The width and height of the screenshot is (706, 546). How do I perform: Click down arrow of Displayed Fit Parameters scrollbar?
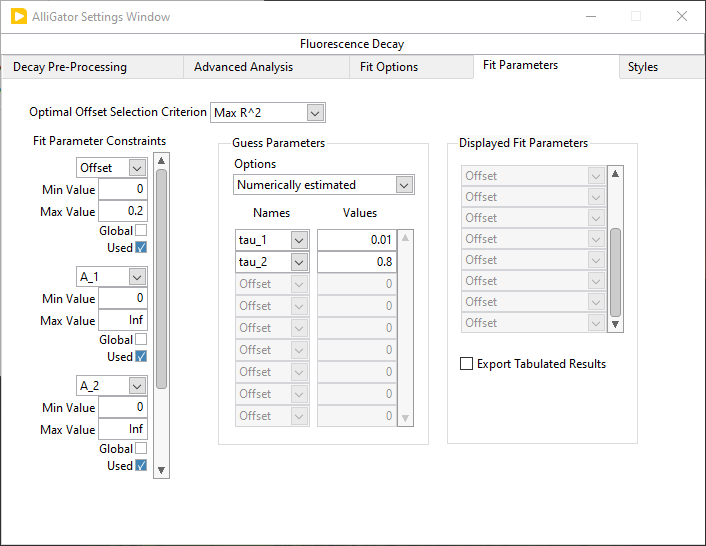(x=615, y=324)
